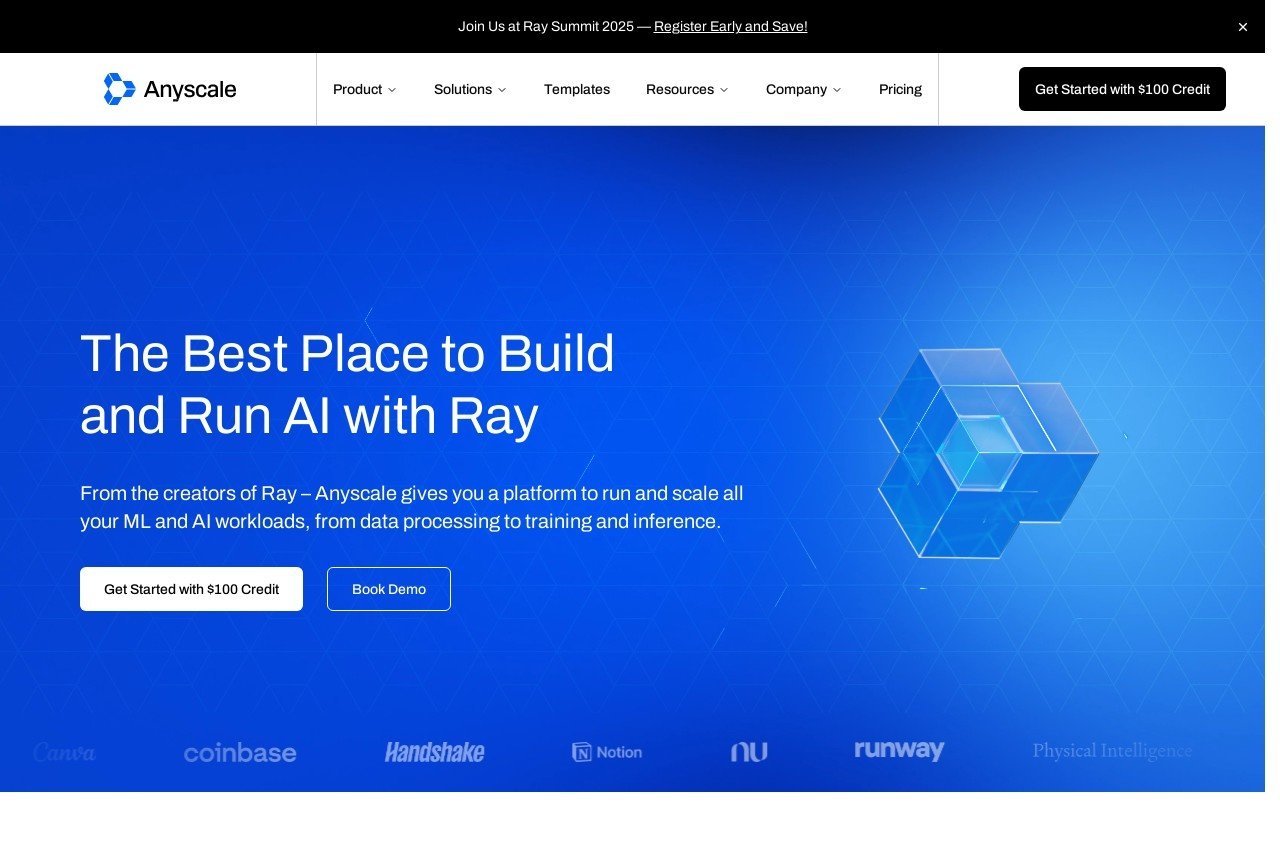This screenshot has width=1280, height=853.
Task: Open the Solutions navigation menu
Action: [470, 89]
